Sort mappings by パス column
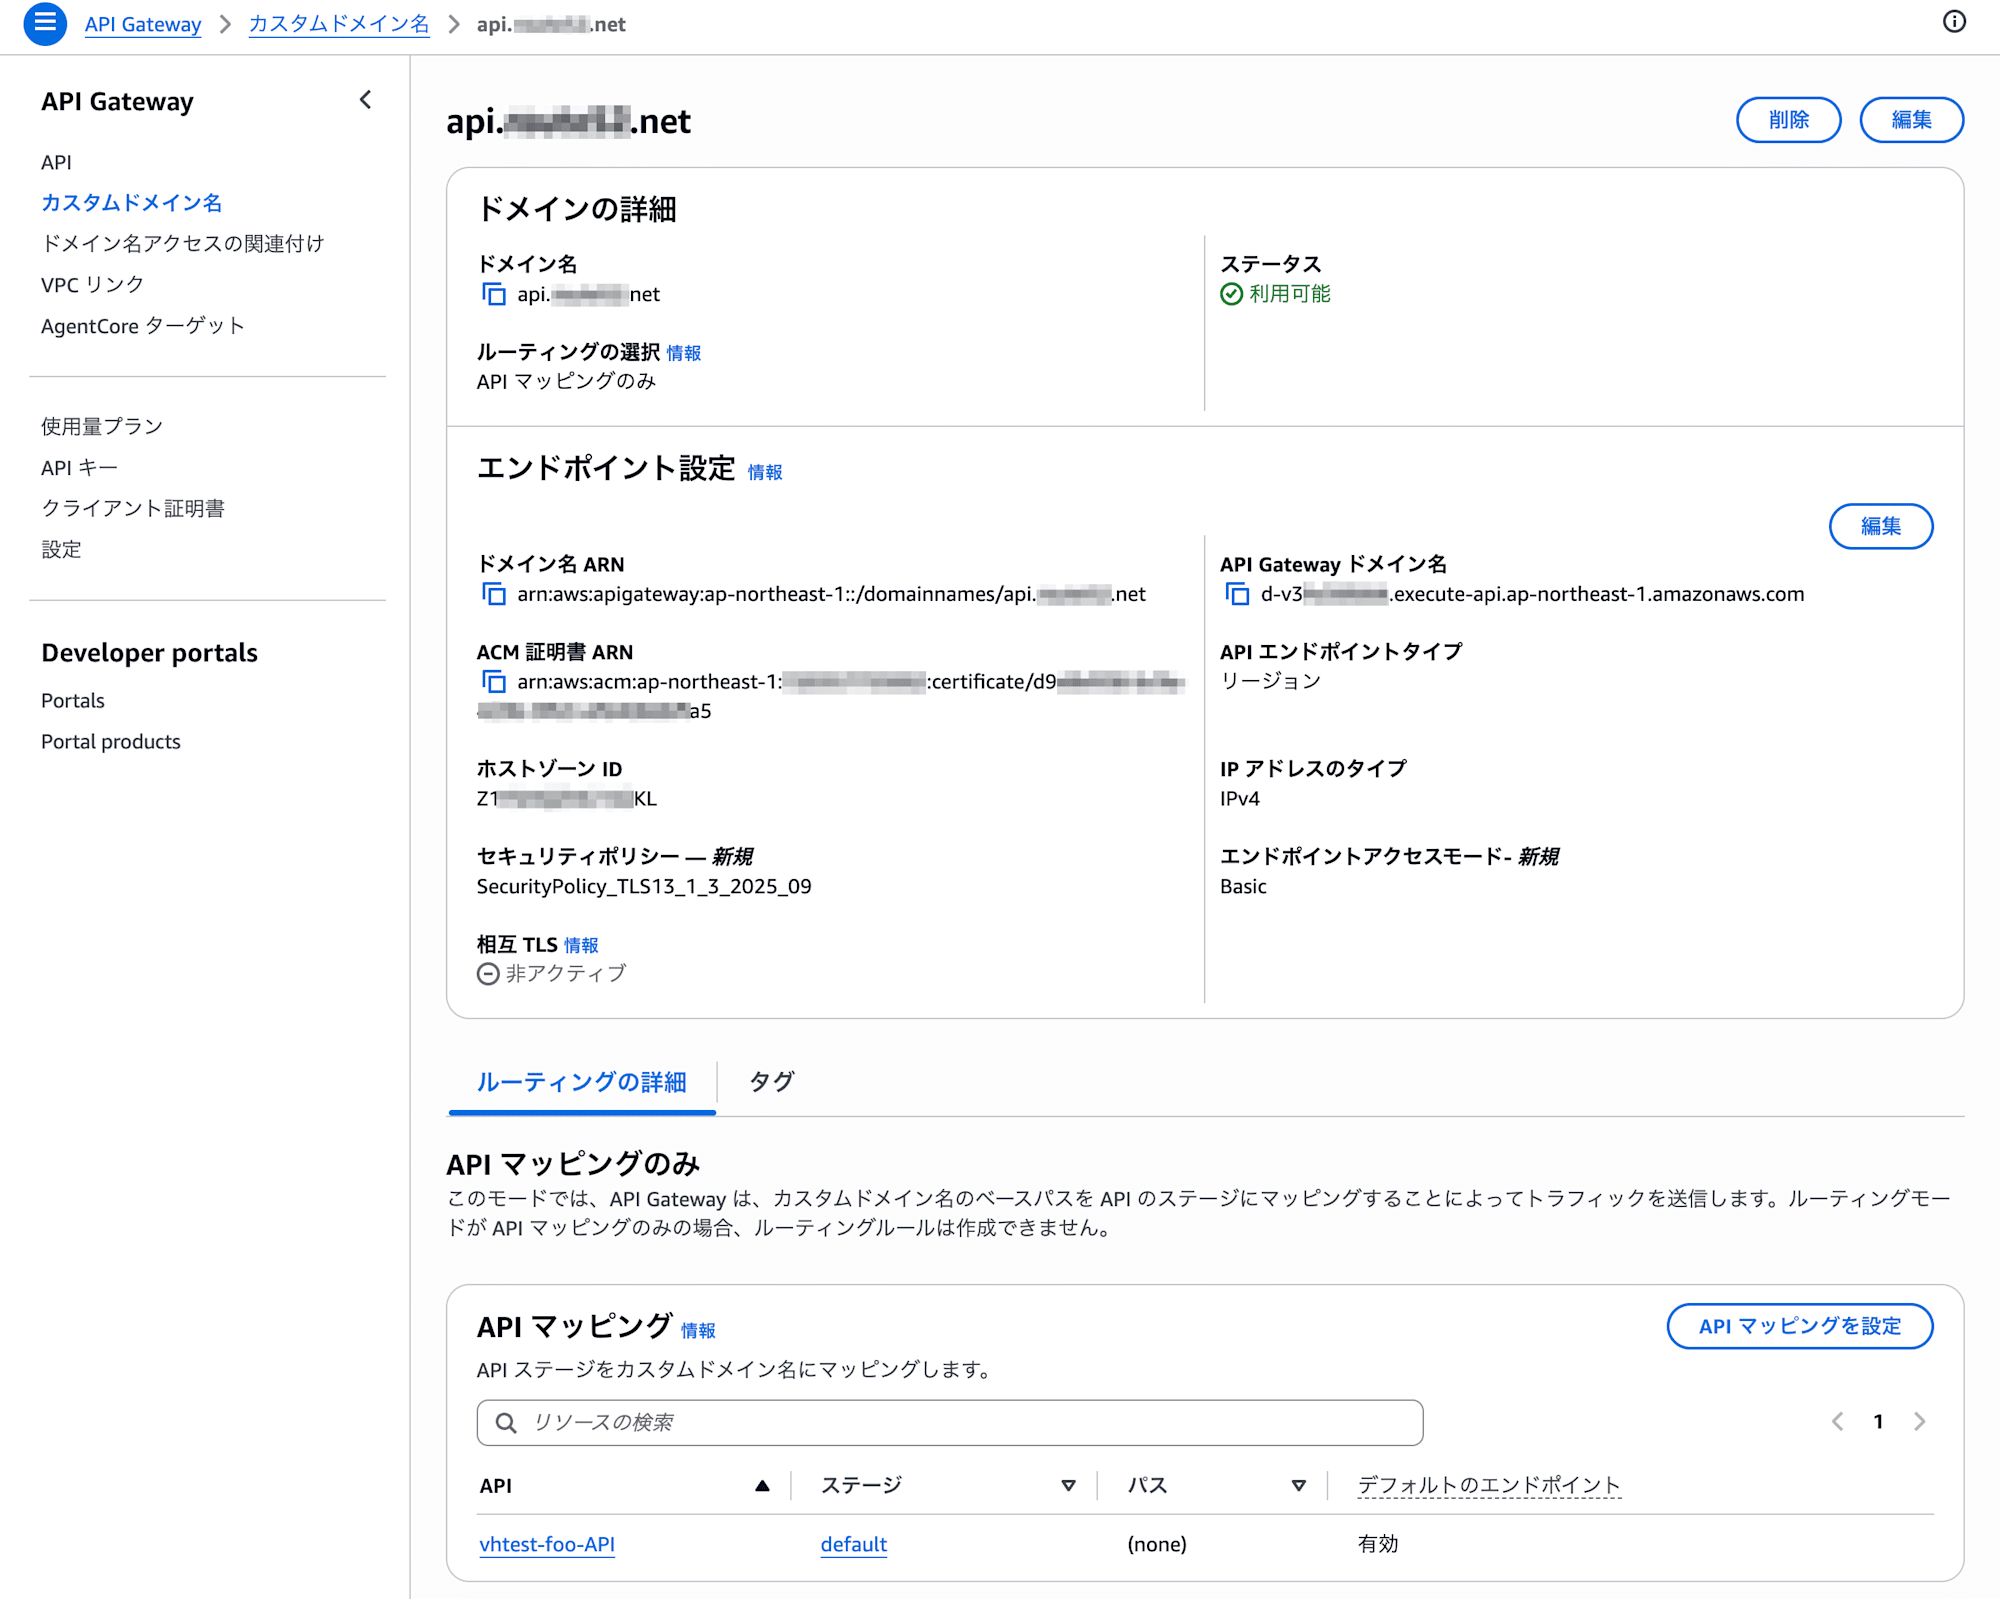The image size is (2000, 1599). click(x=1298, y=1486)
